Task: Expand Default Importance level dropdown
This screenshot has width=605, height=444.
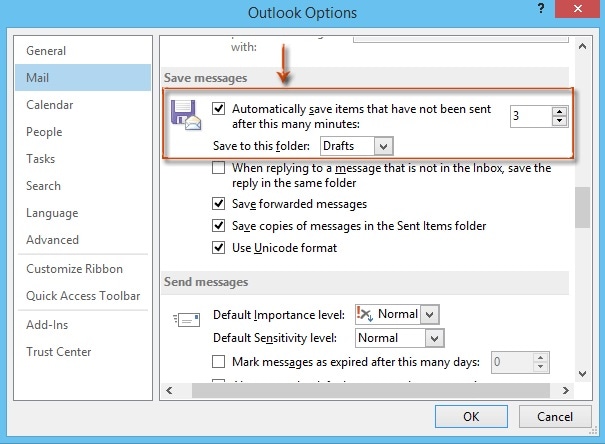Action: 430,314
